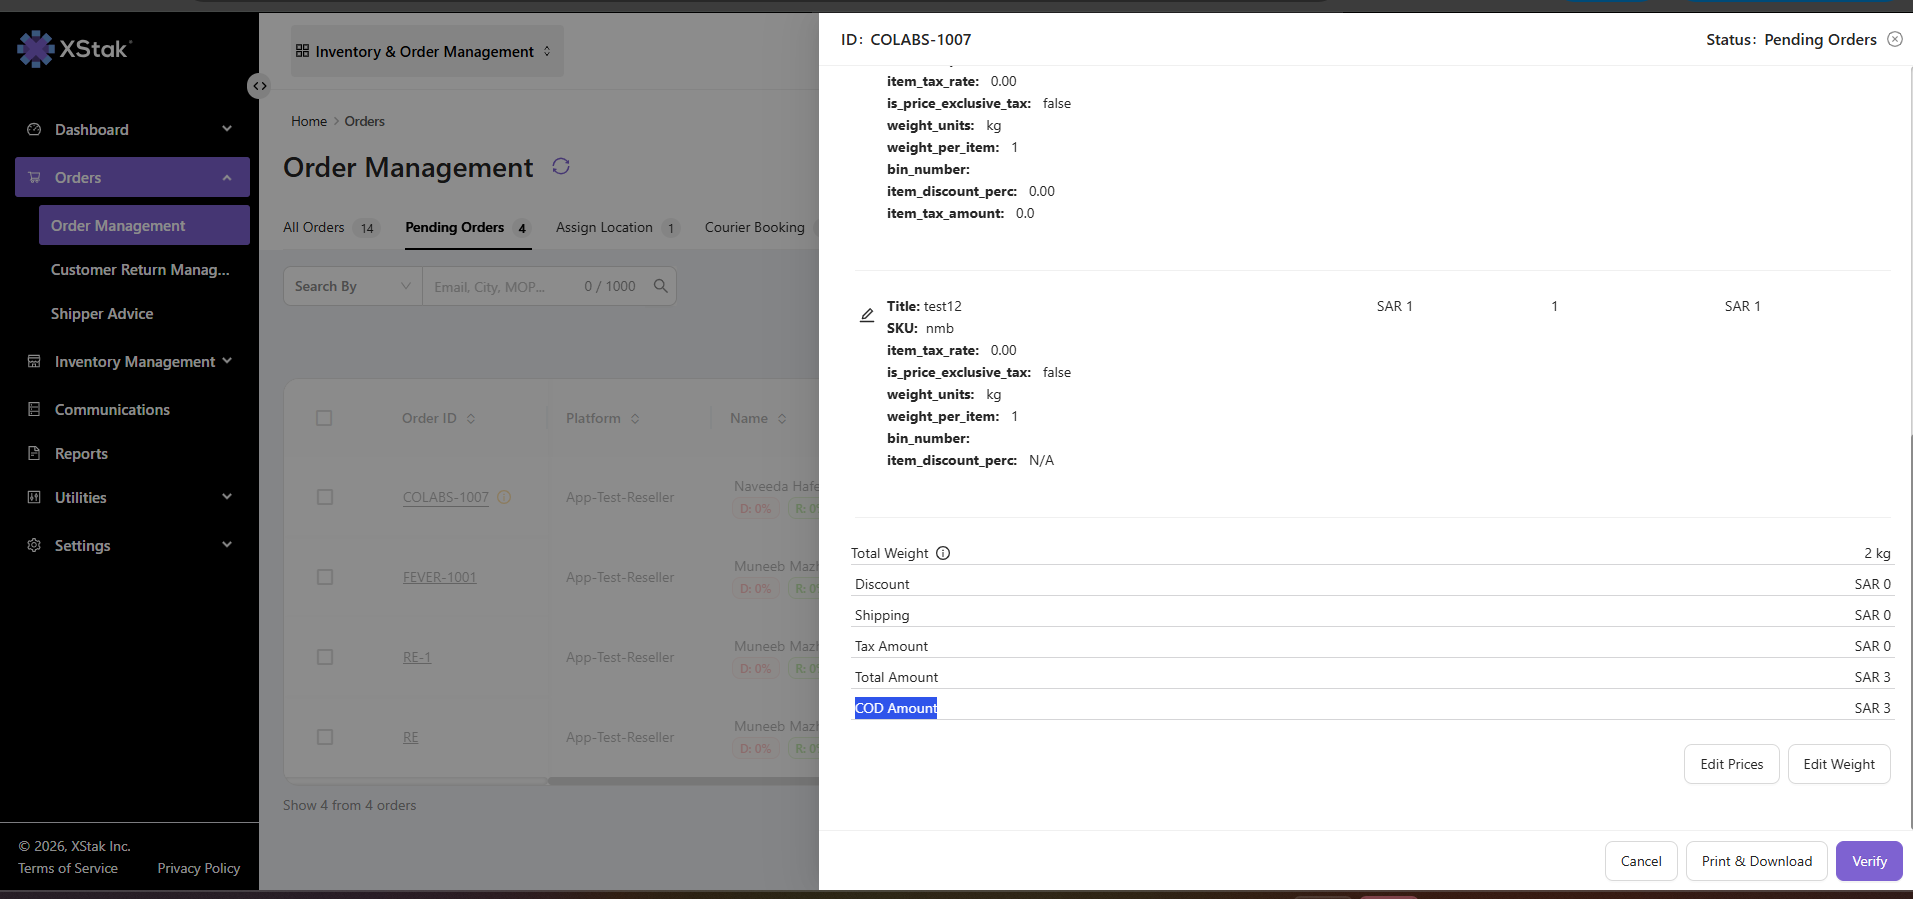Screen dimensions: 1913x899
Task: Check the COLABS-1007 row checkbox
Action: pyautogui.click(x=325, y=497)
